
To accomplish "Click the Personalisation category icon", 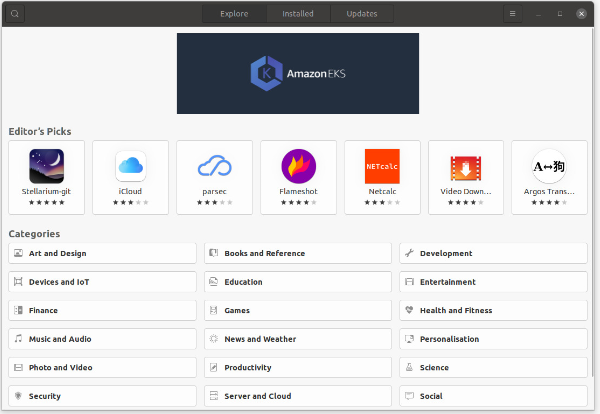I will coord(409,339).
